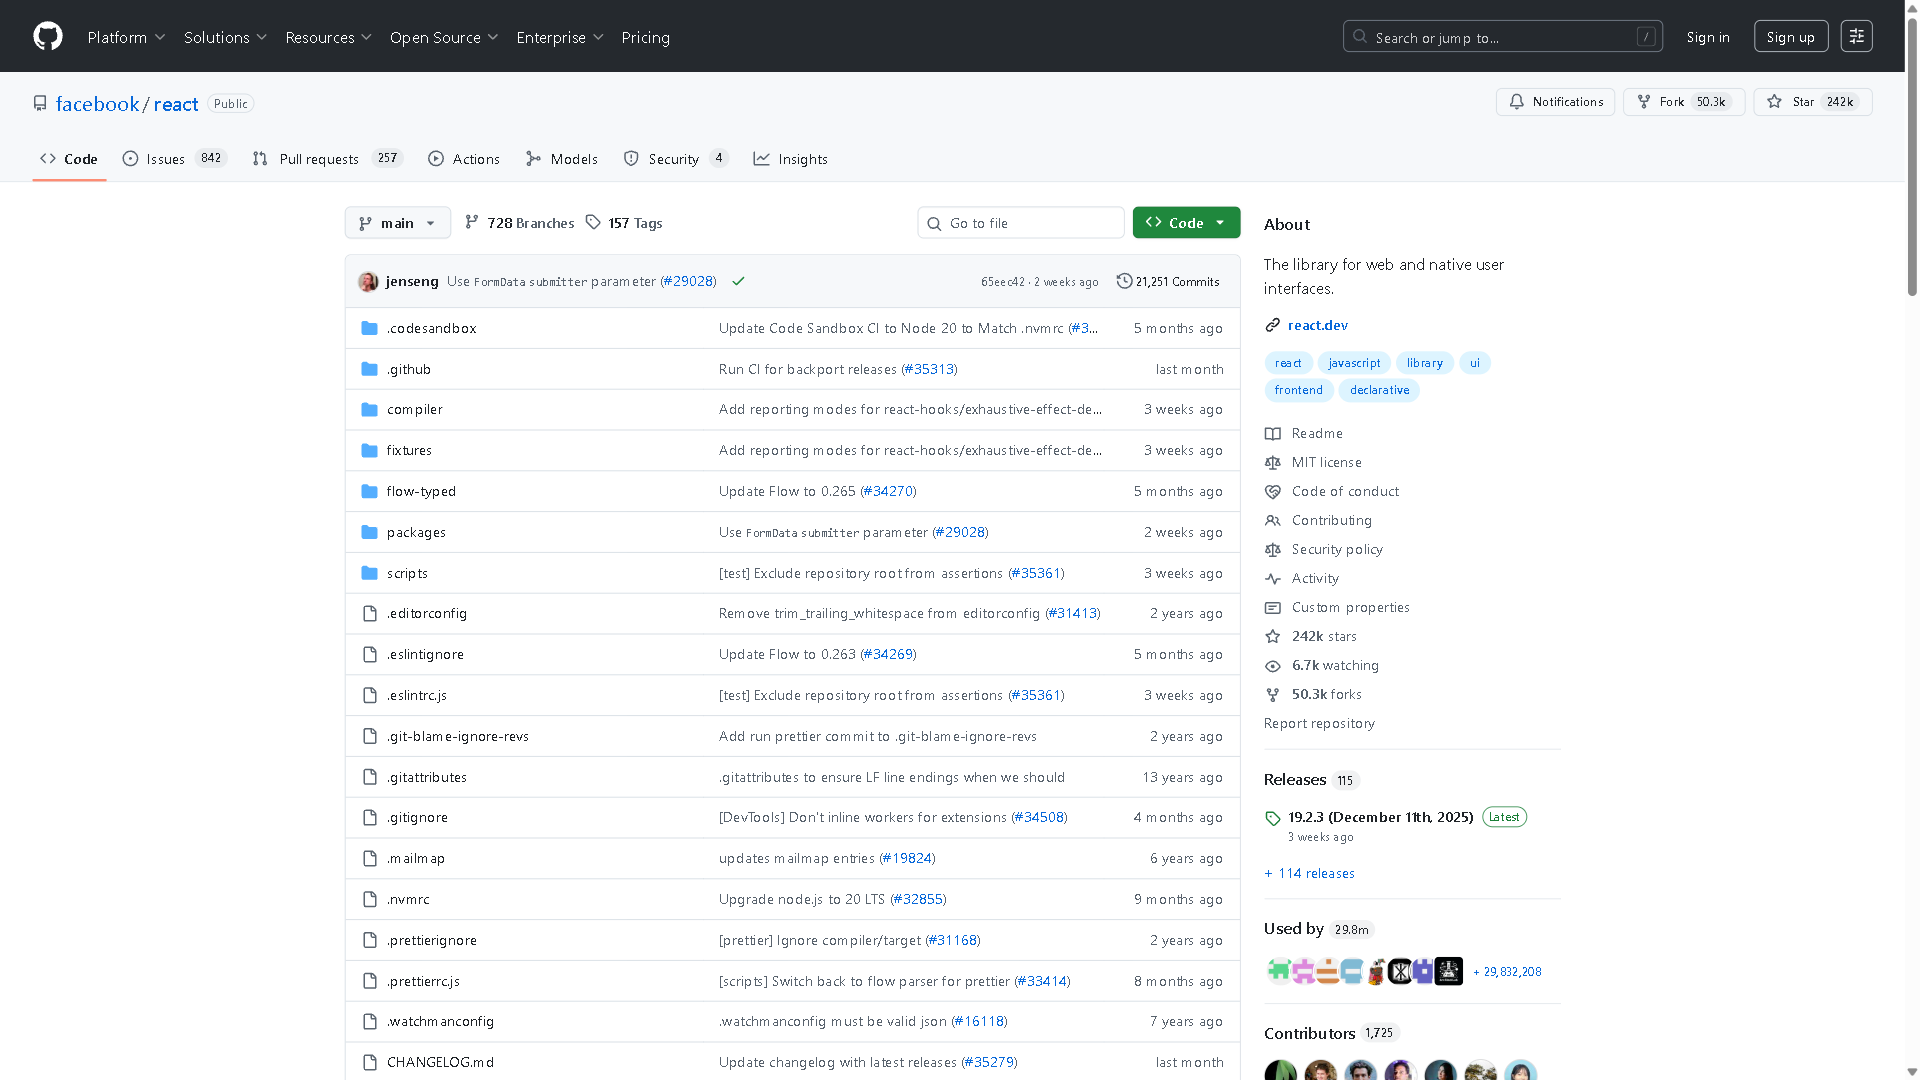Viewport: 1920px width, 1080px height.
Task: Expand the green Code download dropdown
Action: [1186, 222]
